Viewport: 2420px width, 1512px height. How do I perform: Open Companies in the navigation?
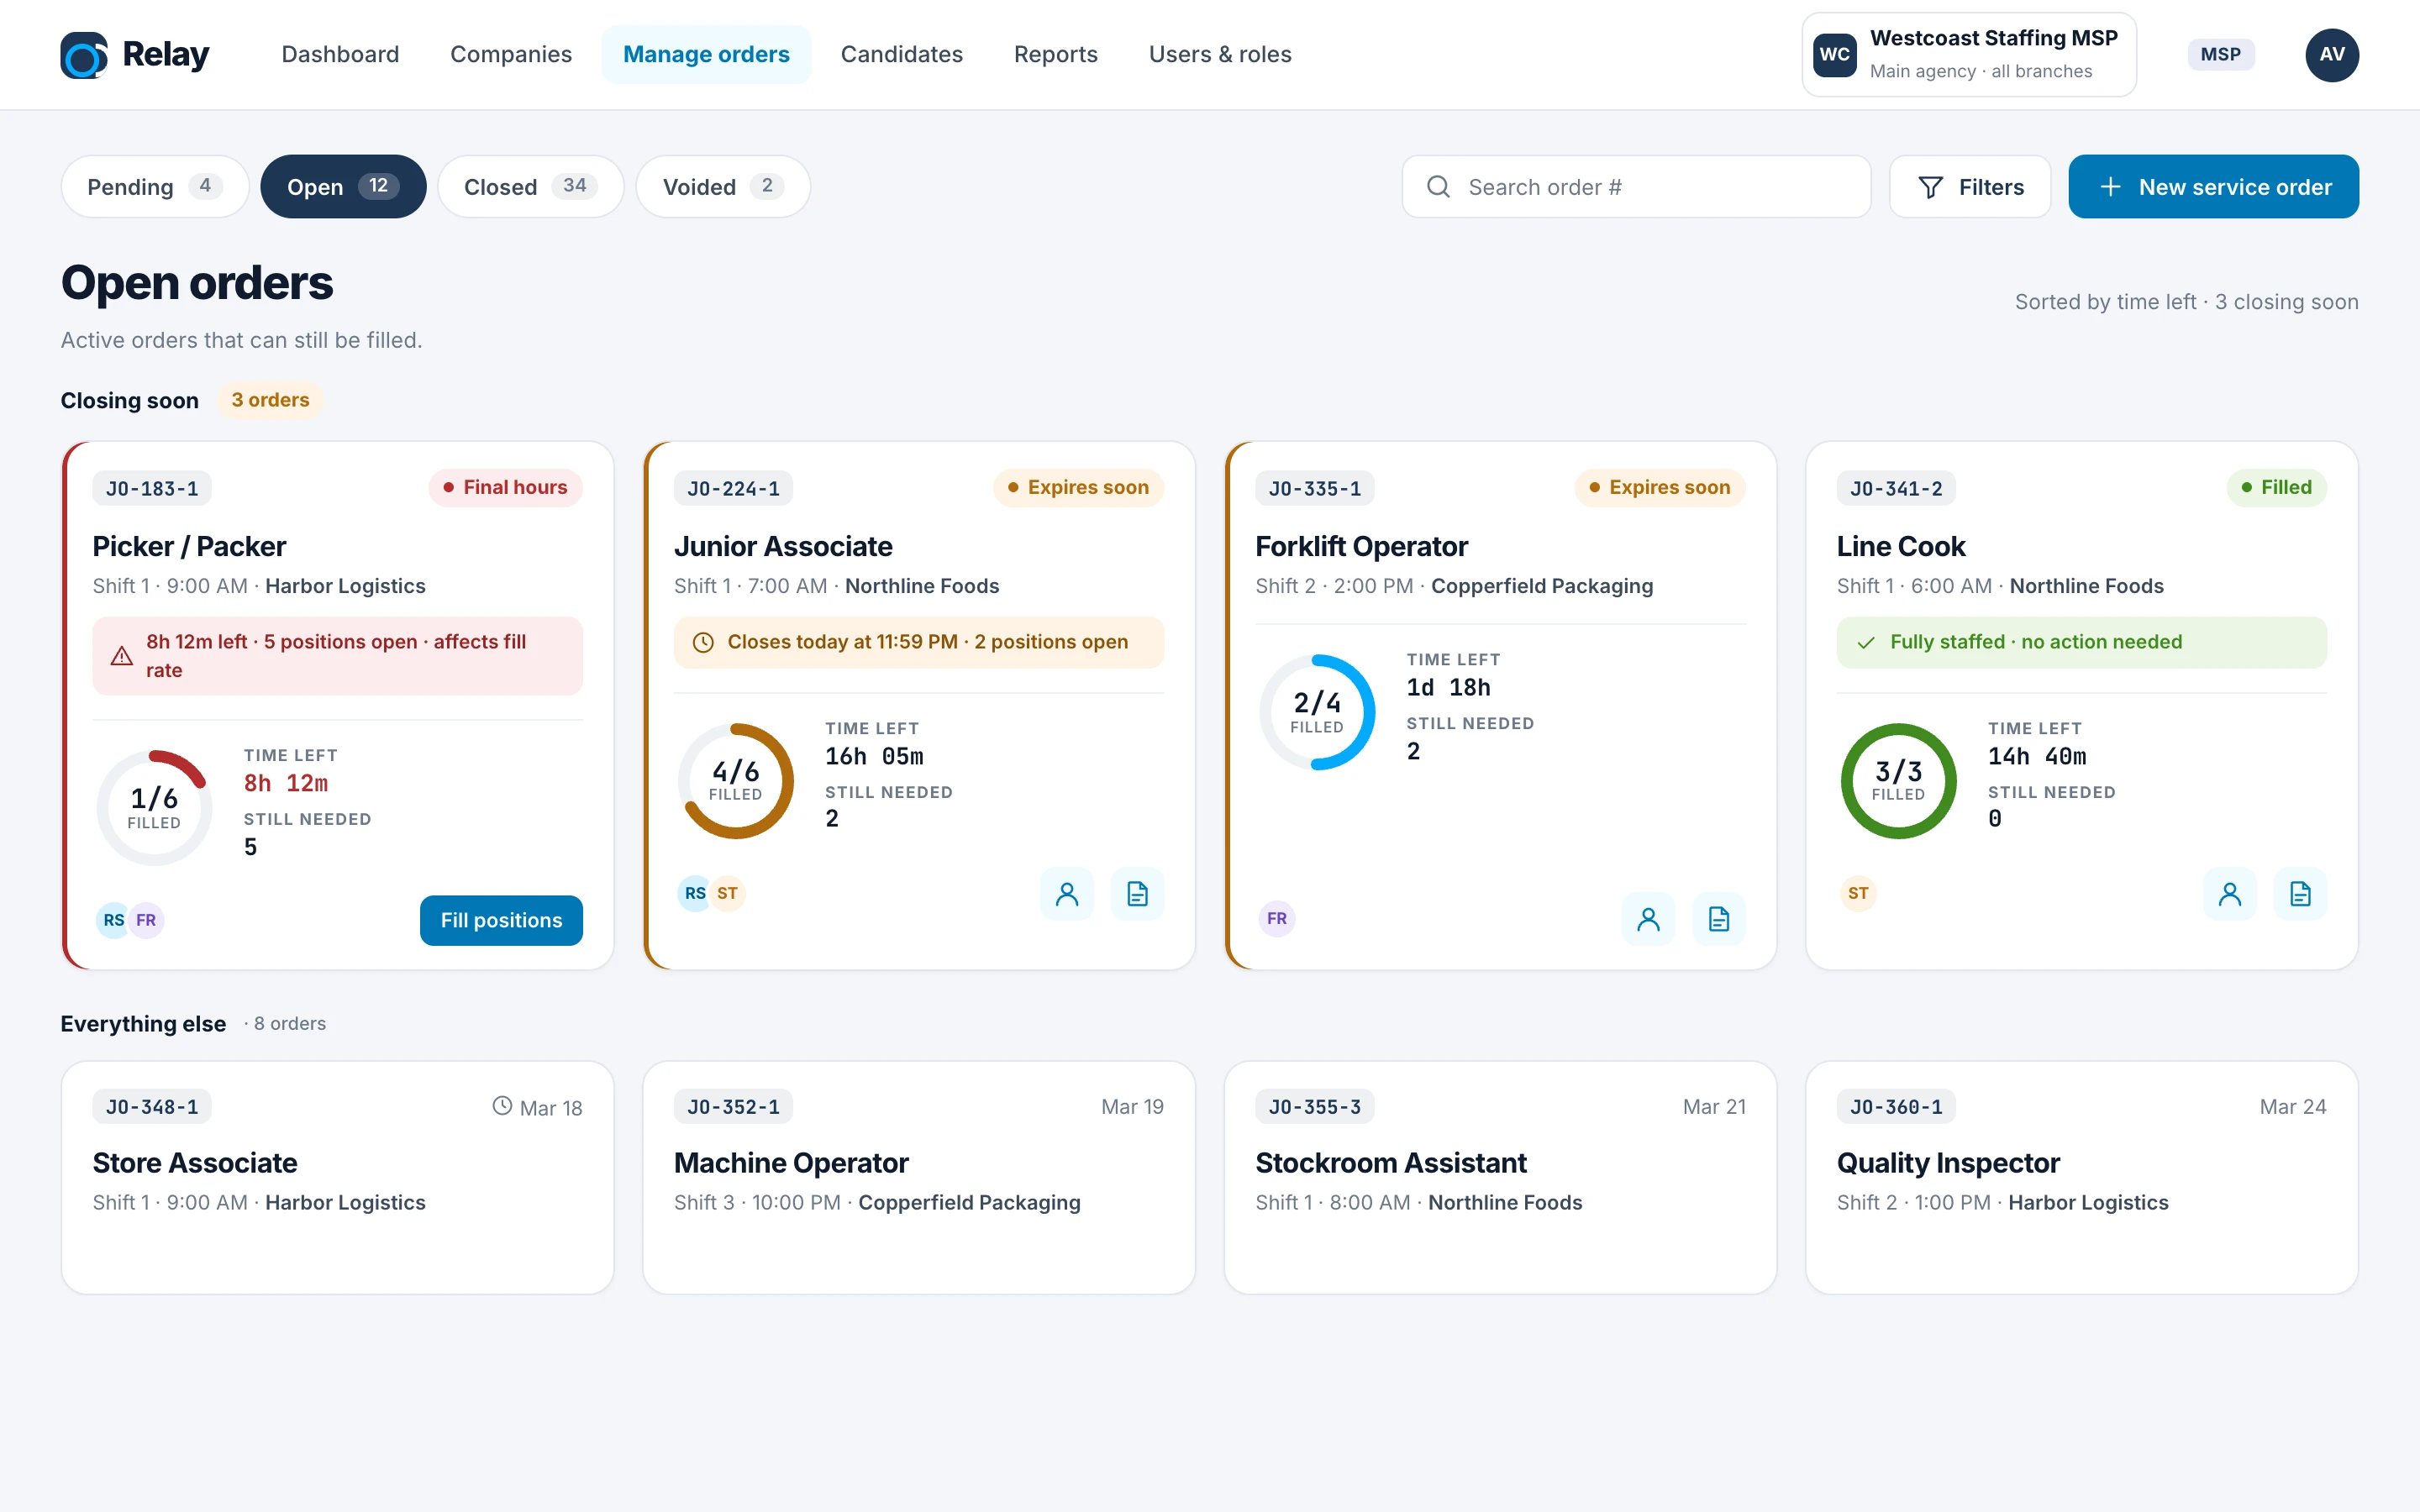coord(511,54)
